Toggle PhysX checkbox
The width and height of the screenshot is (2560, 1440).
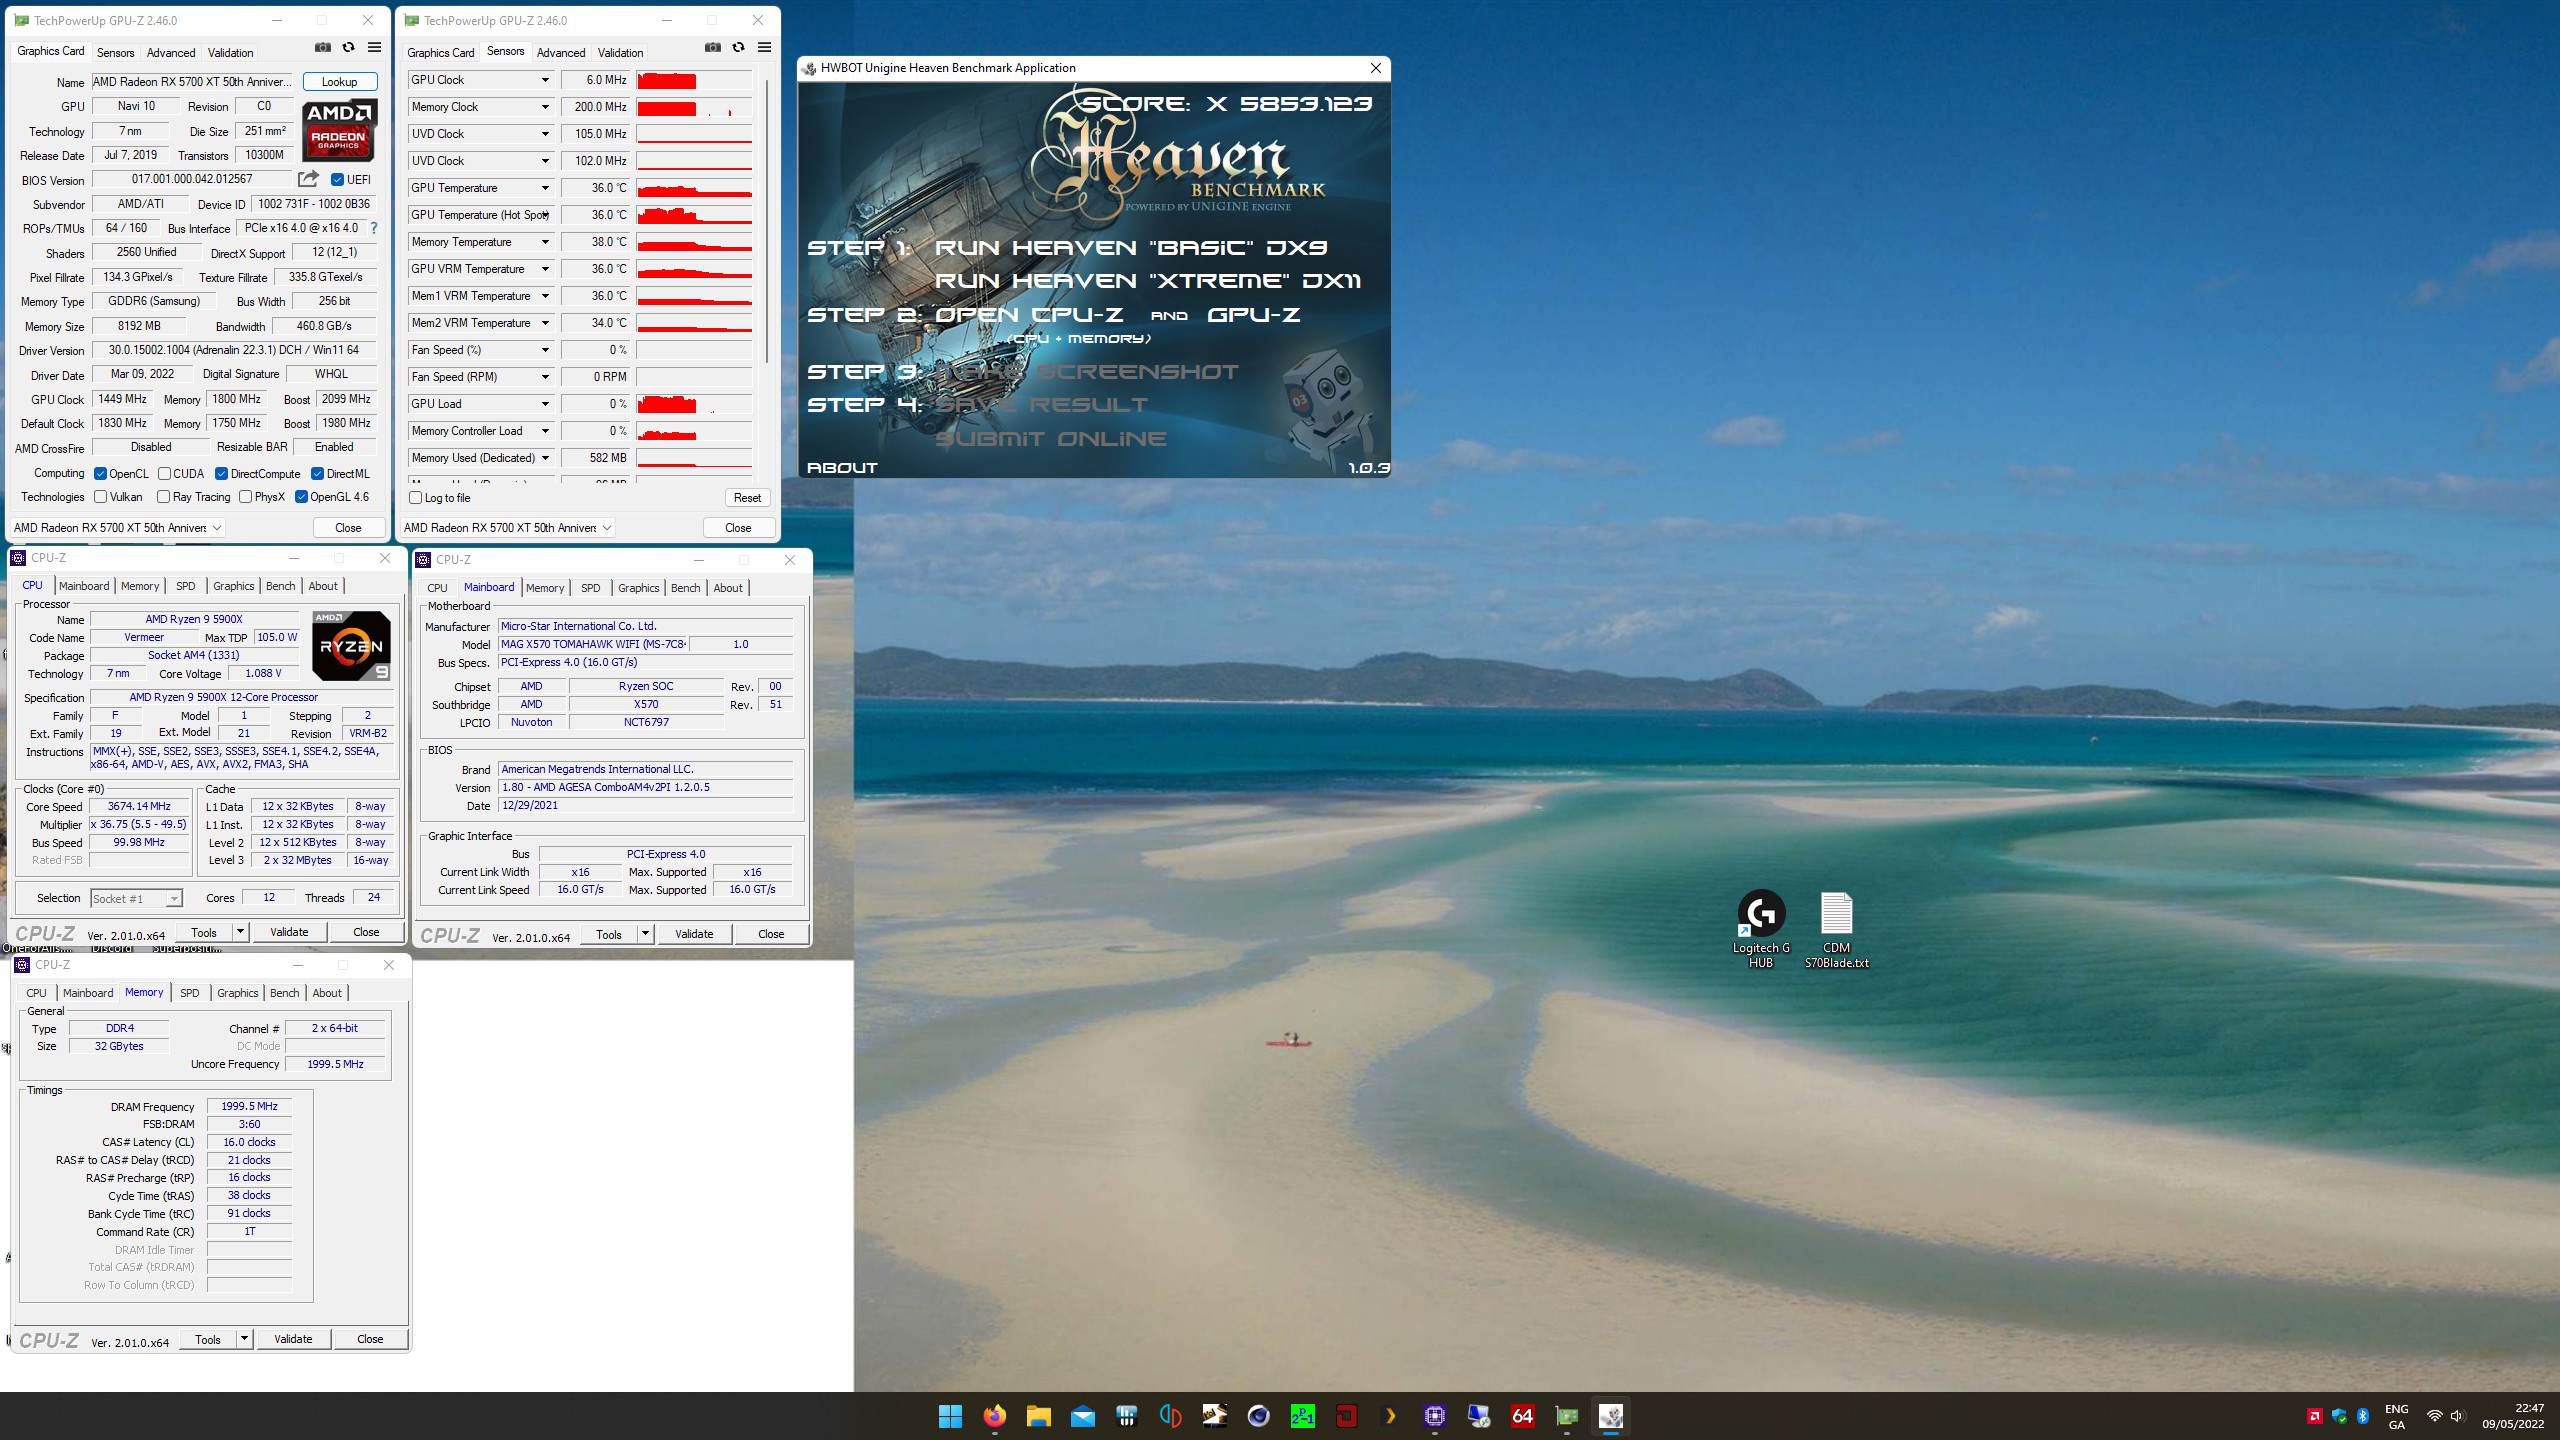(x=245, y=497)
